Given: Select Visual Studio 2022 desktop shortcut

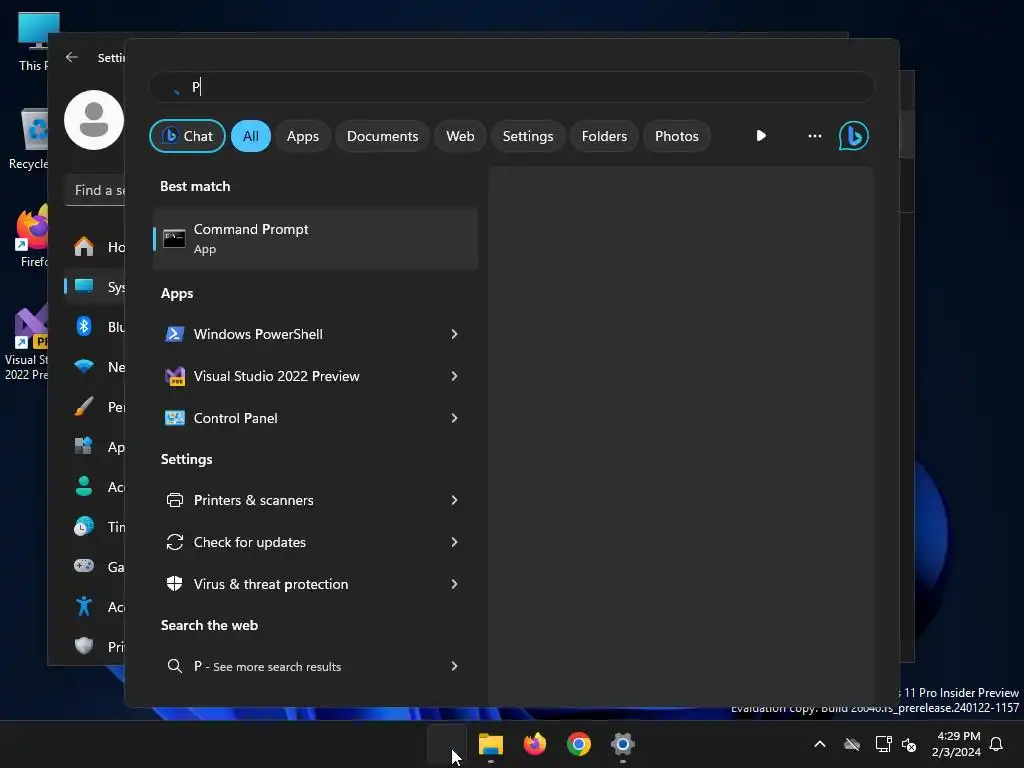Looking at the screenshot, I should click(x=26, y=343).
